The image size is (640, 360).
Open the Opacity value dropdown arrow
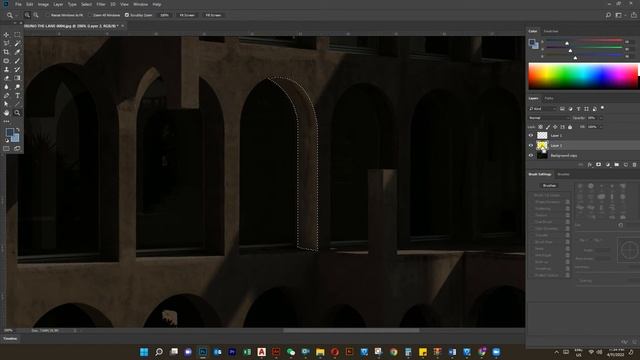tap(601, 118)
